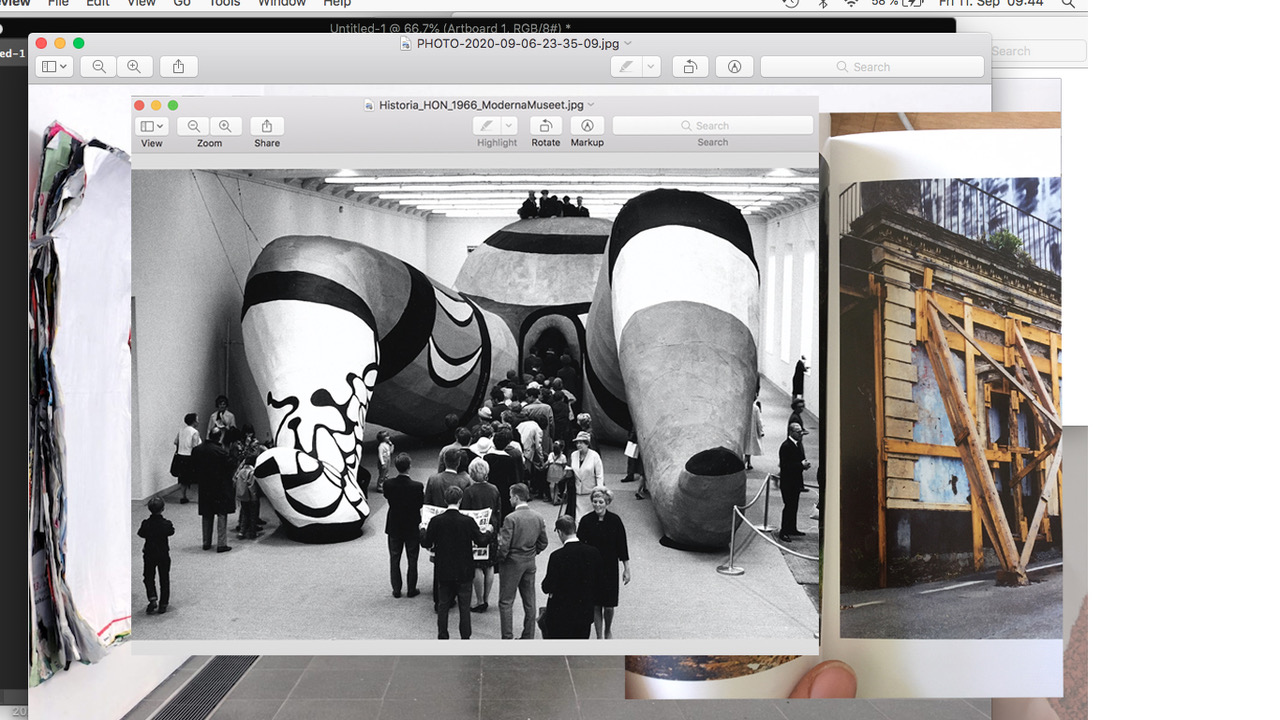Zoom out in the Historia_HON_1966 window

(193, 126)
